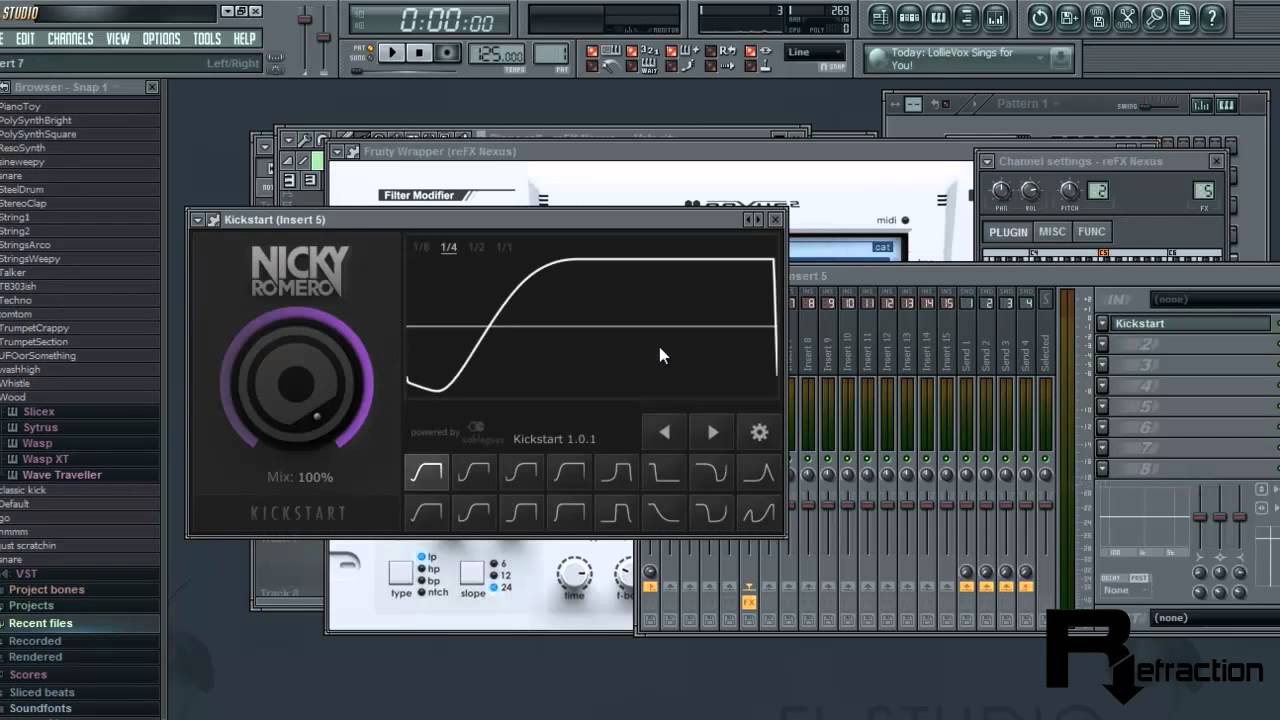Select 1/1 rate in Kickstart
Image resolution: width=1280 pixels, height=720 pixels.
[505, 247]
